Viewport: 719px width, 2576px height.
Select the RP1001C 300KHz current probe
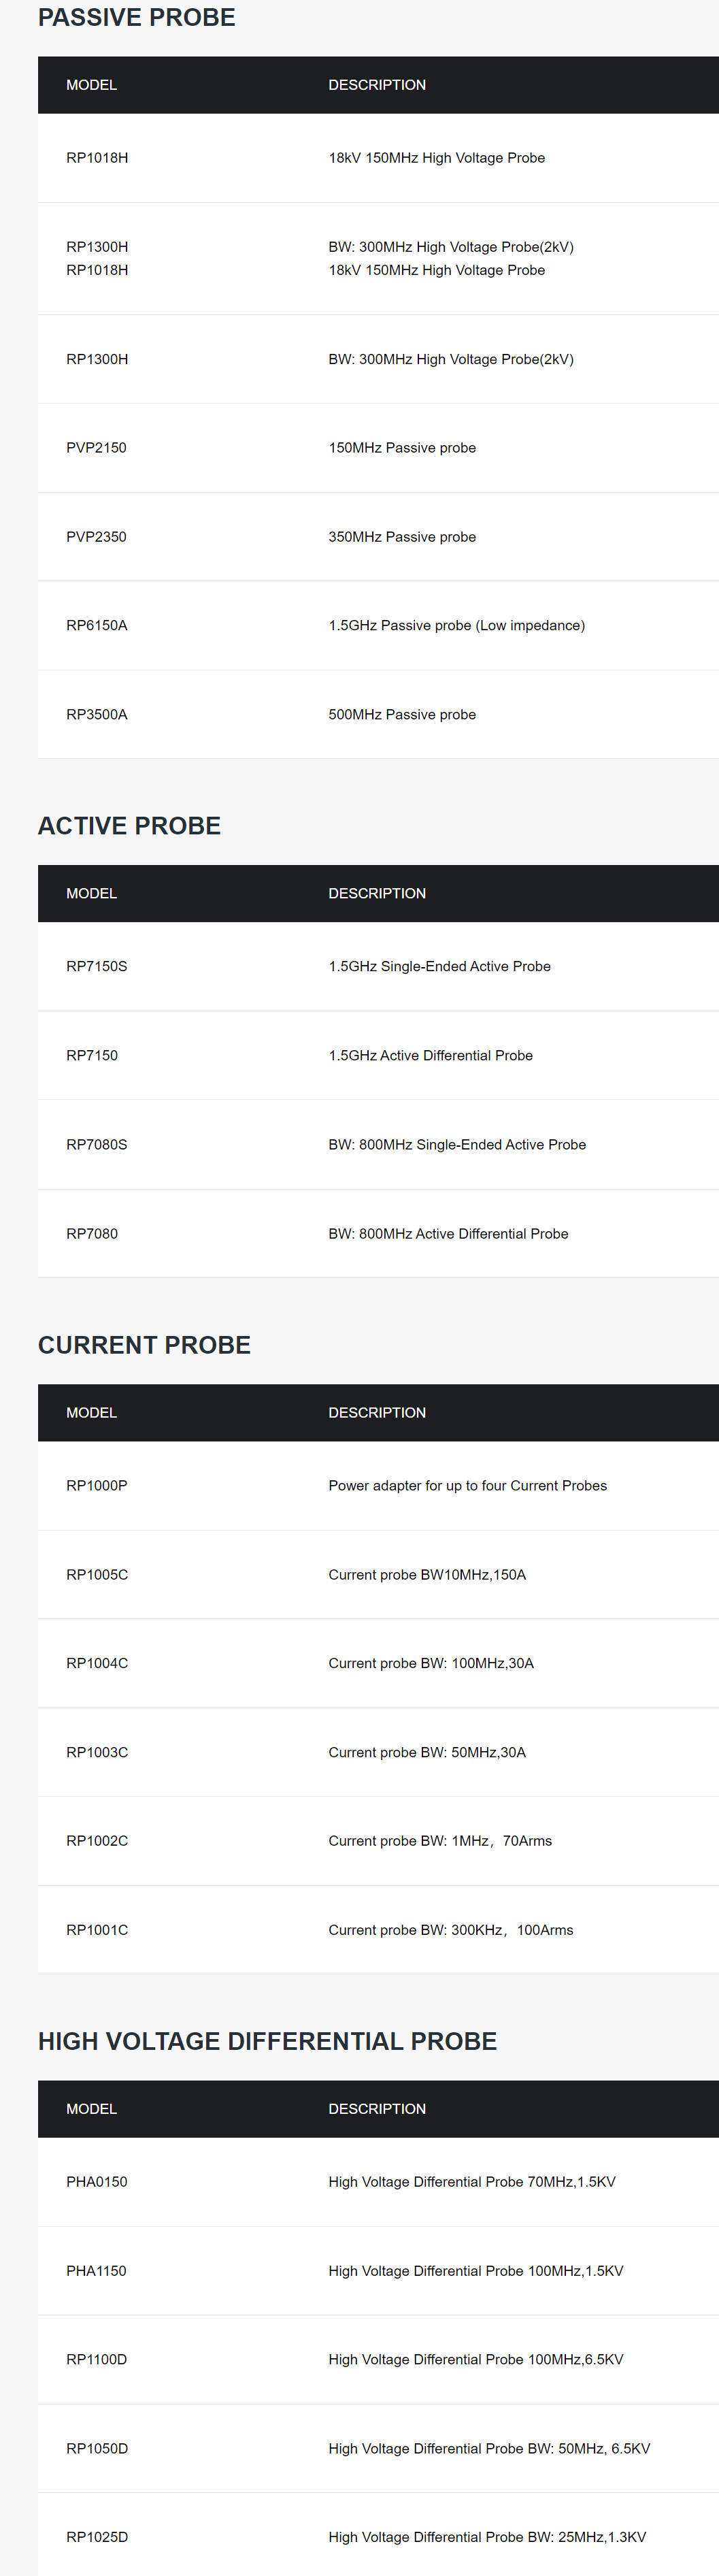coord(378,1930)
